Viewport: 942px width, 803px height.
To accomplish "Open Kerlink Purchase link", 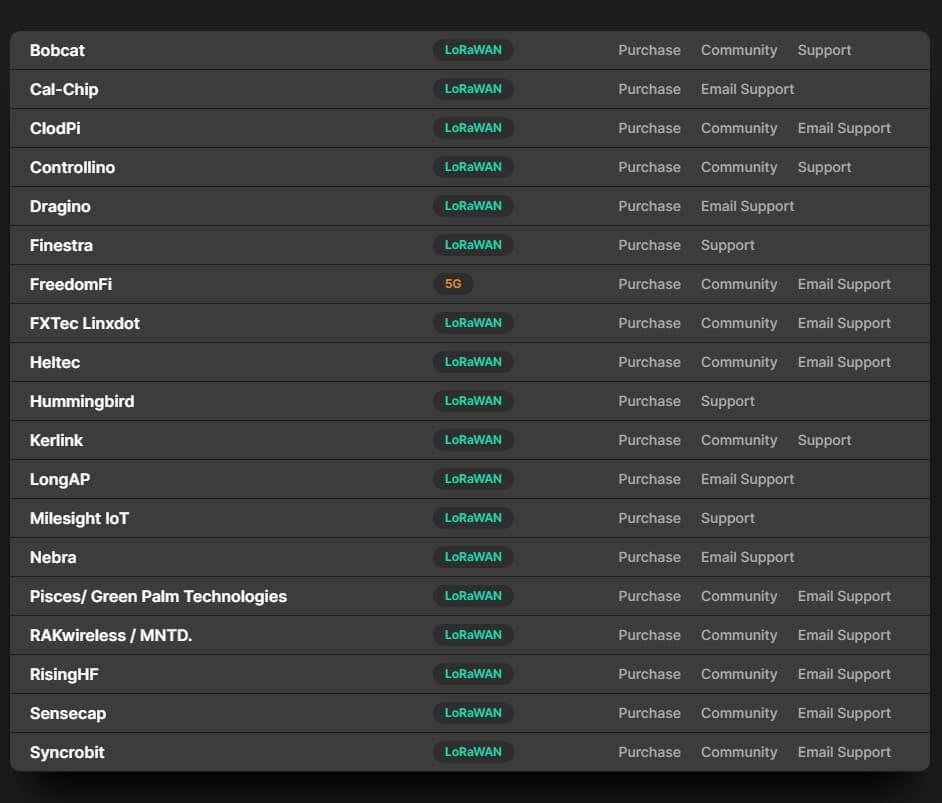I will pos(649,441).
